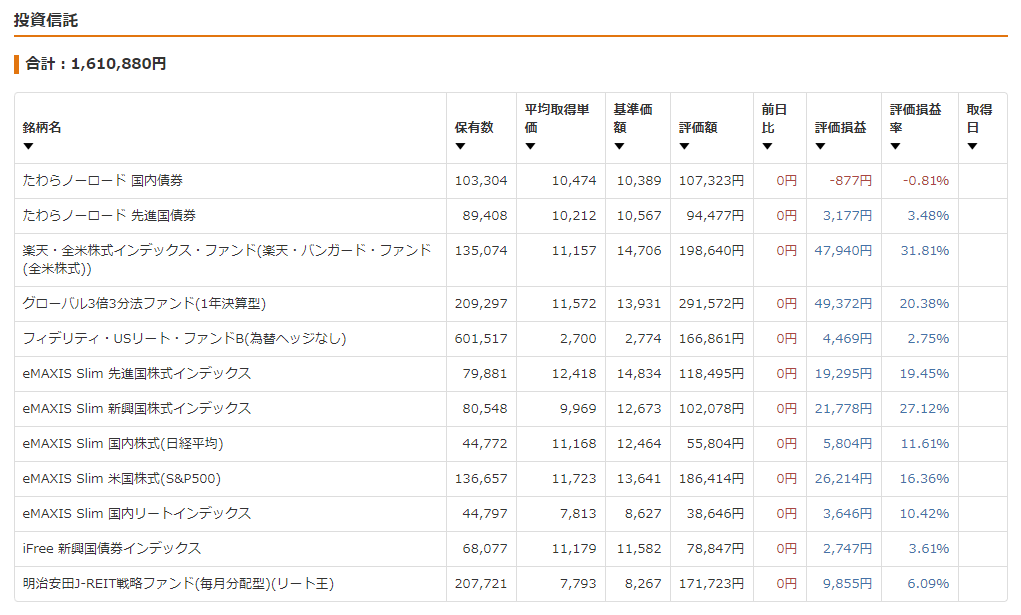
Task: Select the 投資信託 section heading
Action: [x=46, y=20]
